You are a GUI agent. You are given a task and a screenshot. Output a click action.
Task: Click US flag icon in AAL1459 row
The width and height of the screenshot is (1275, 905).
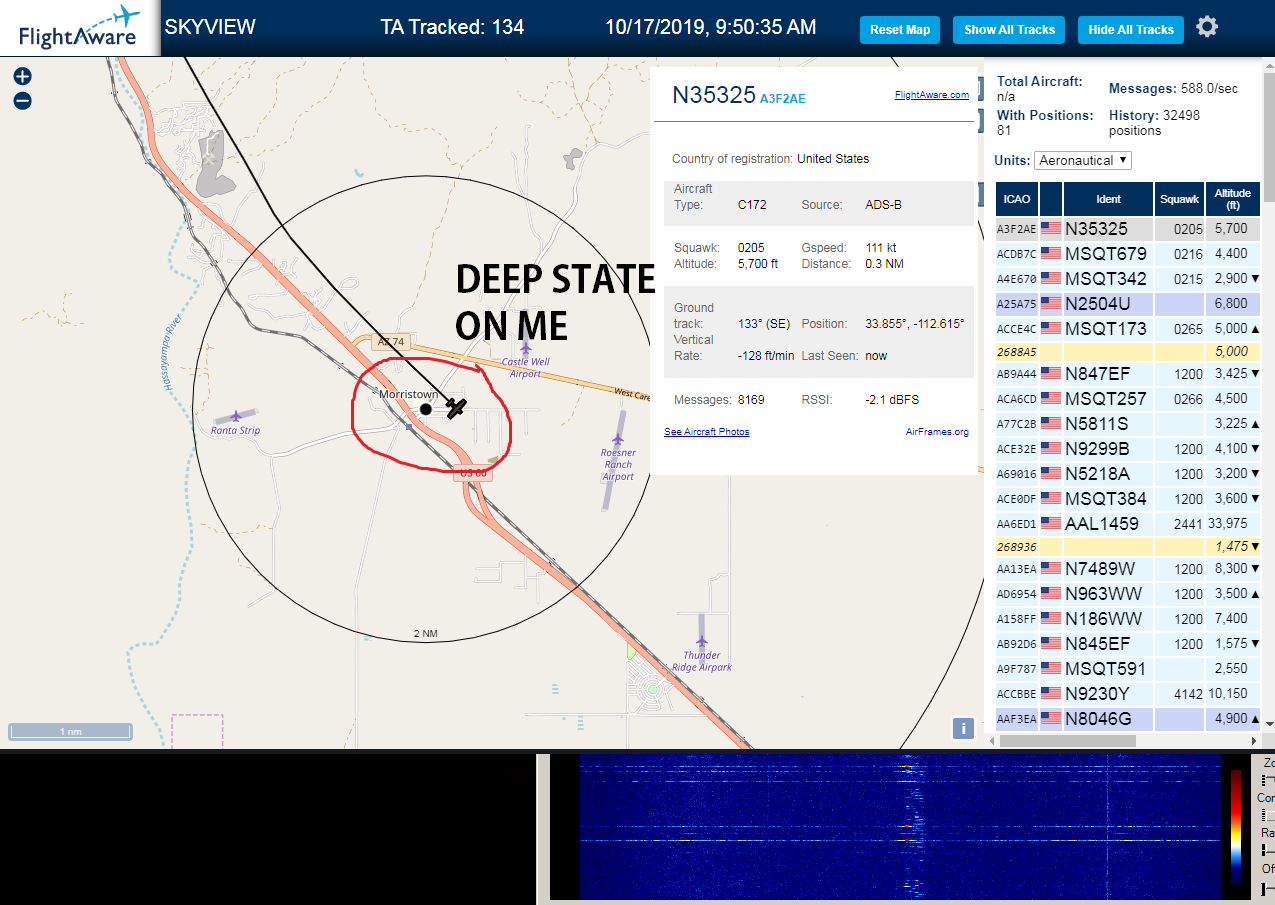(x=1051, y=523)
